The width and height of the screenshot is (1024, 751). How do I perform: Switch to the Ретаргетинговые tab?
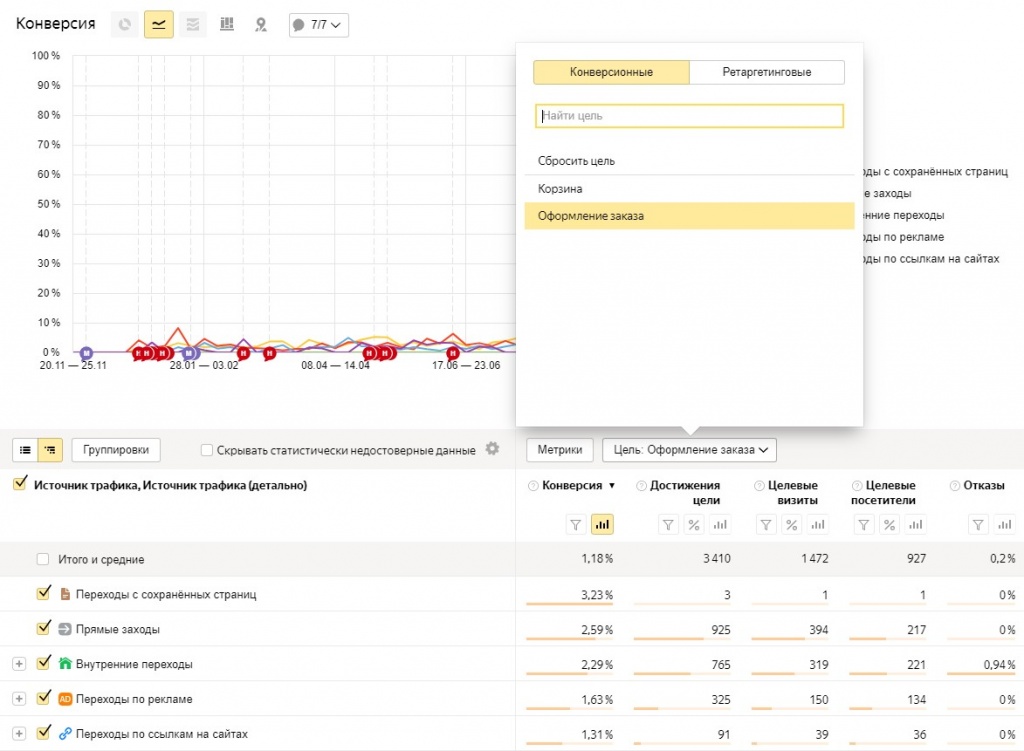766,73
